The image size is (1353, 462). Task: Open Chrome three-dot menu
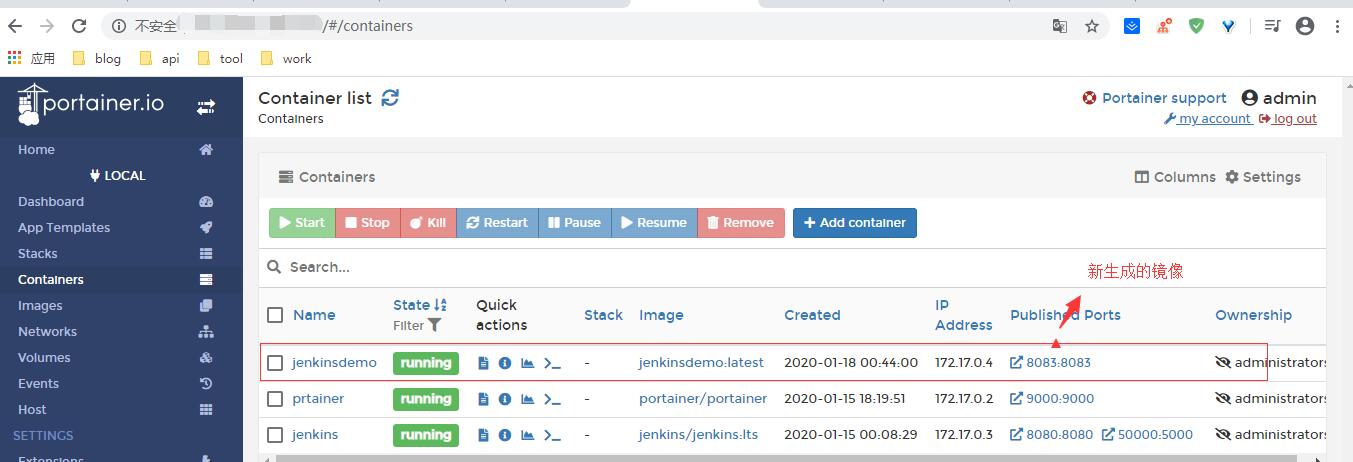[1337, 26]
